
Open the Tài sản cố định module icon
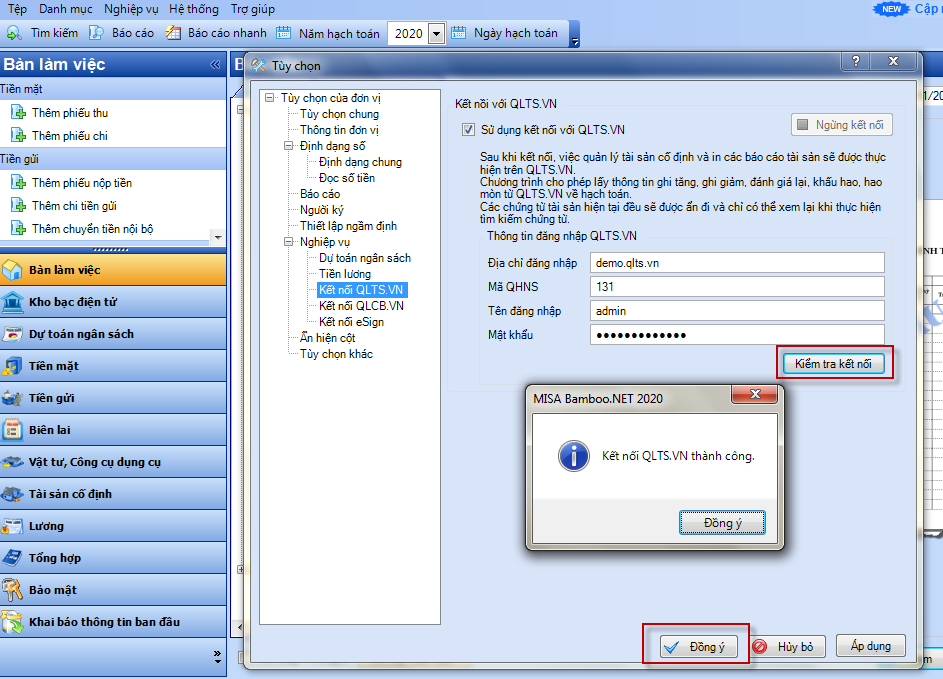pos(12,494)
